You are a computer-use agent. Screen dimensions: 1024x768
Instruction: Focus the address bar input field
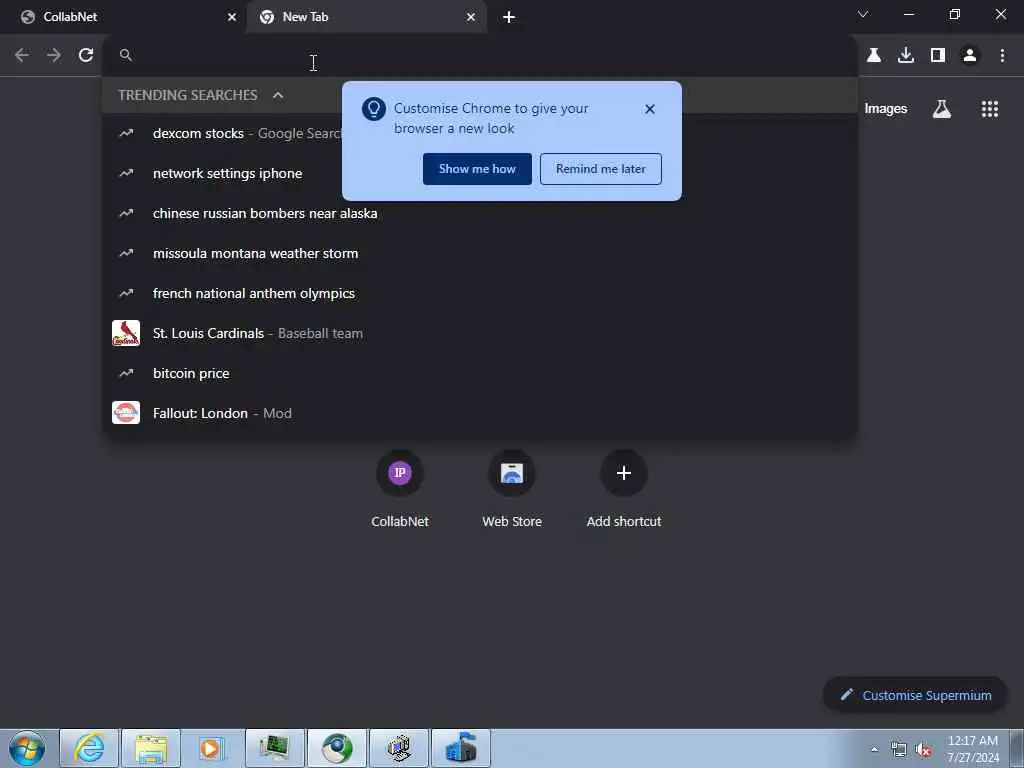click(x=480, y=56)
